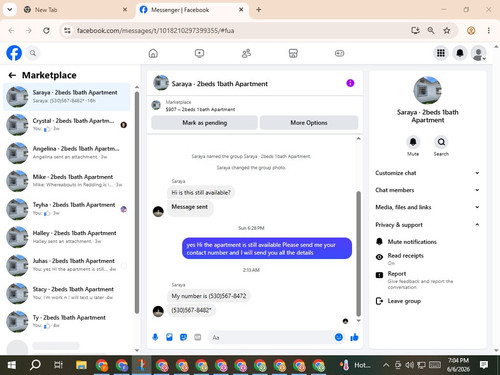Open Crystal - 2beds 1bath conversation
Viewport: 500px width, 375px height.
pos(67,125)
